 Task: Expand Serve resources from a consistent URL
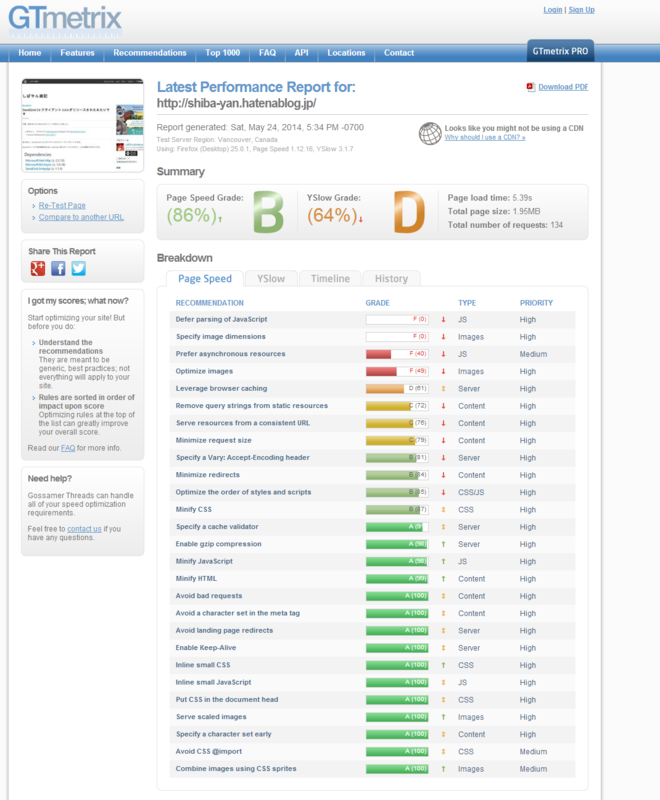coord(243,423)
